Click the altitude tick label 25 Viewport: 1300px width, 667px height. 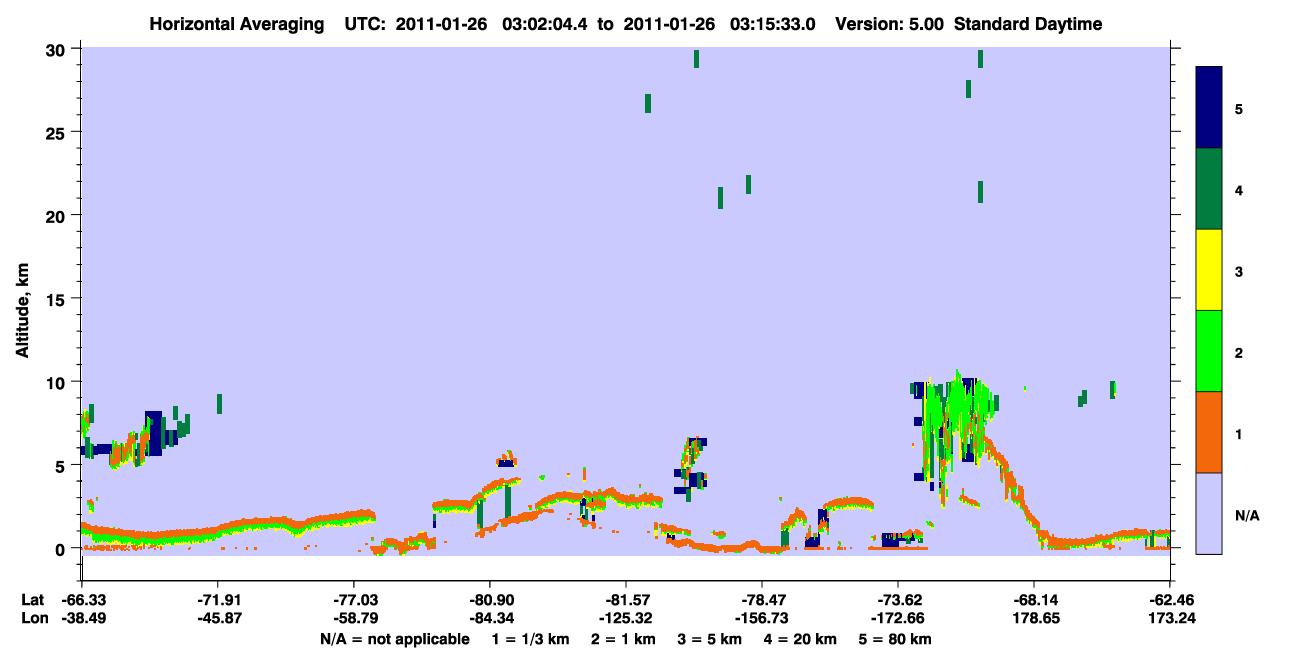(x=58, y=132)
